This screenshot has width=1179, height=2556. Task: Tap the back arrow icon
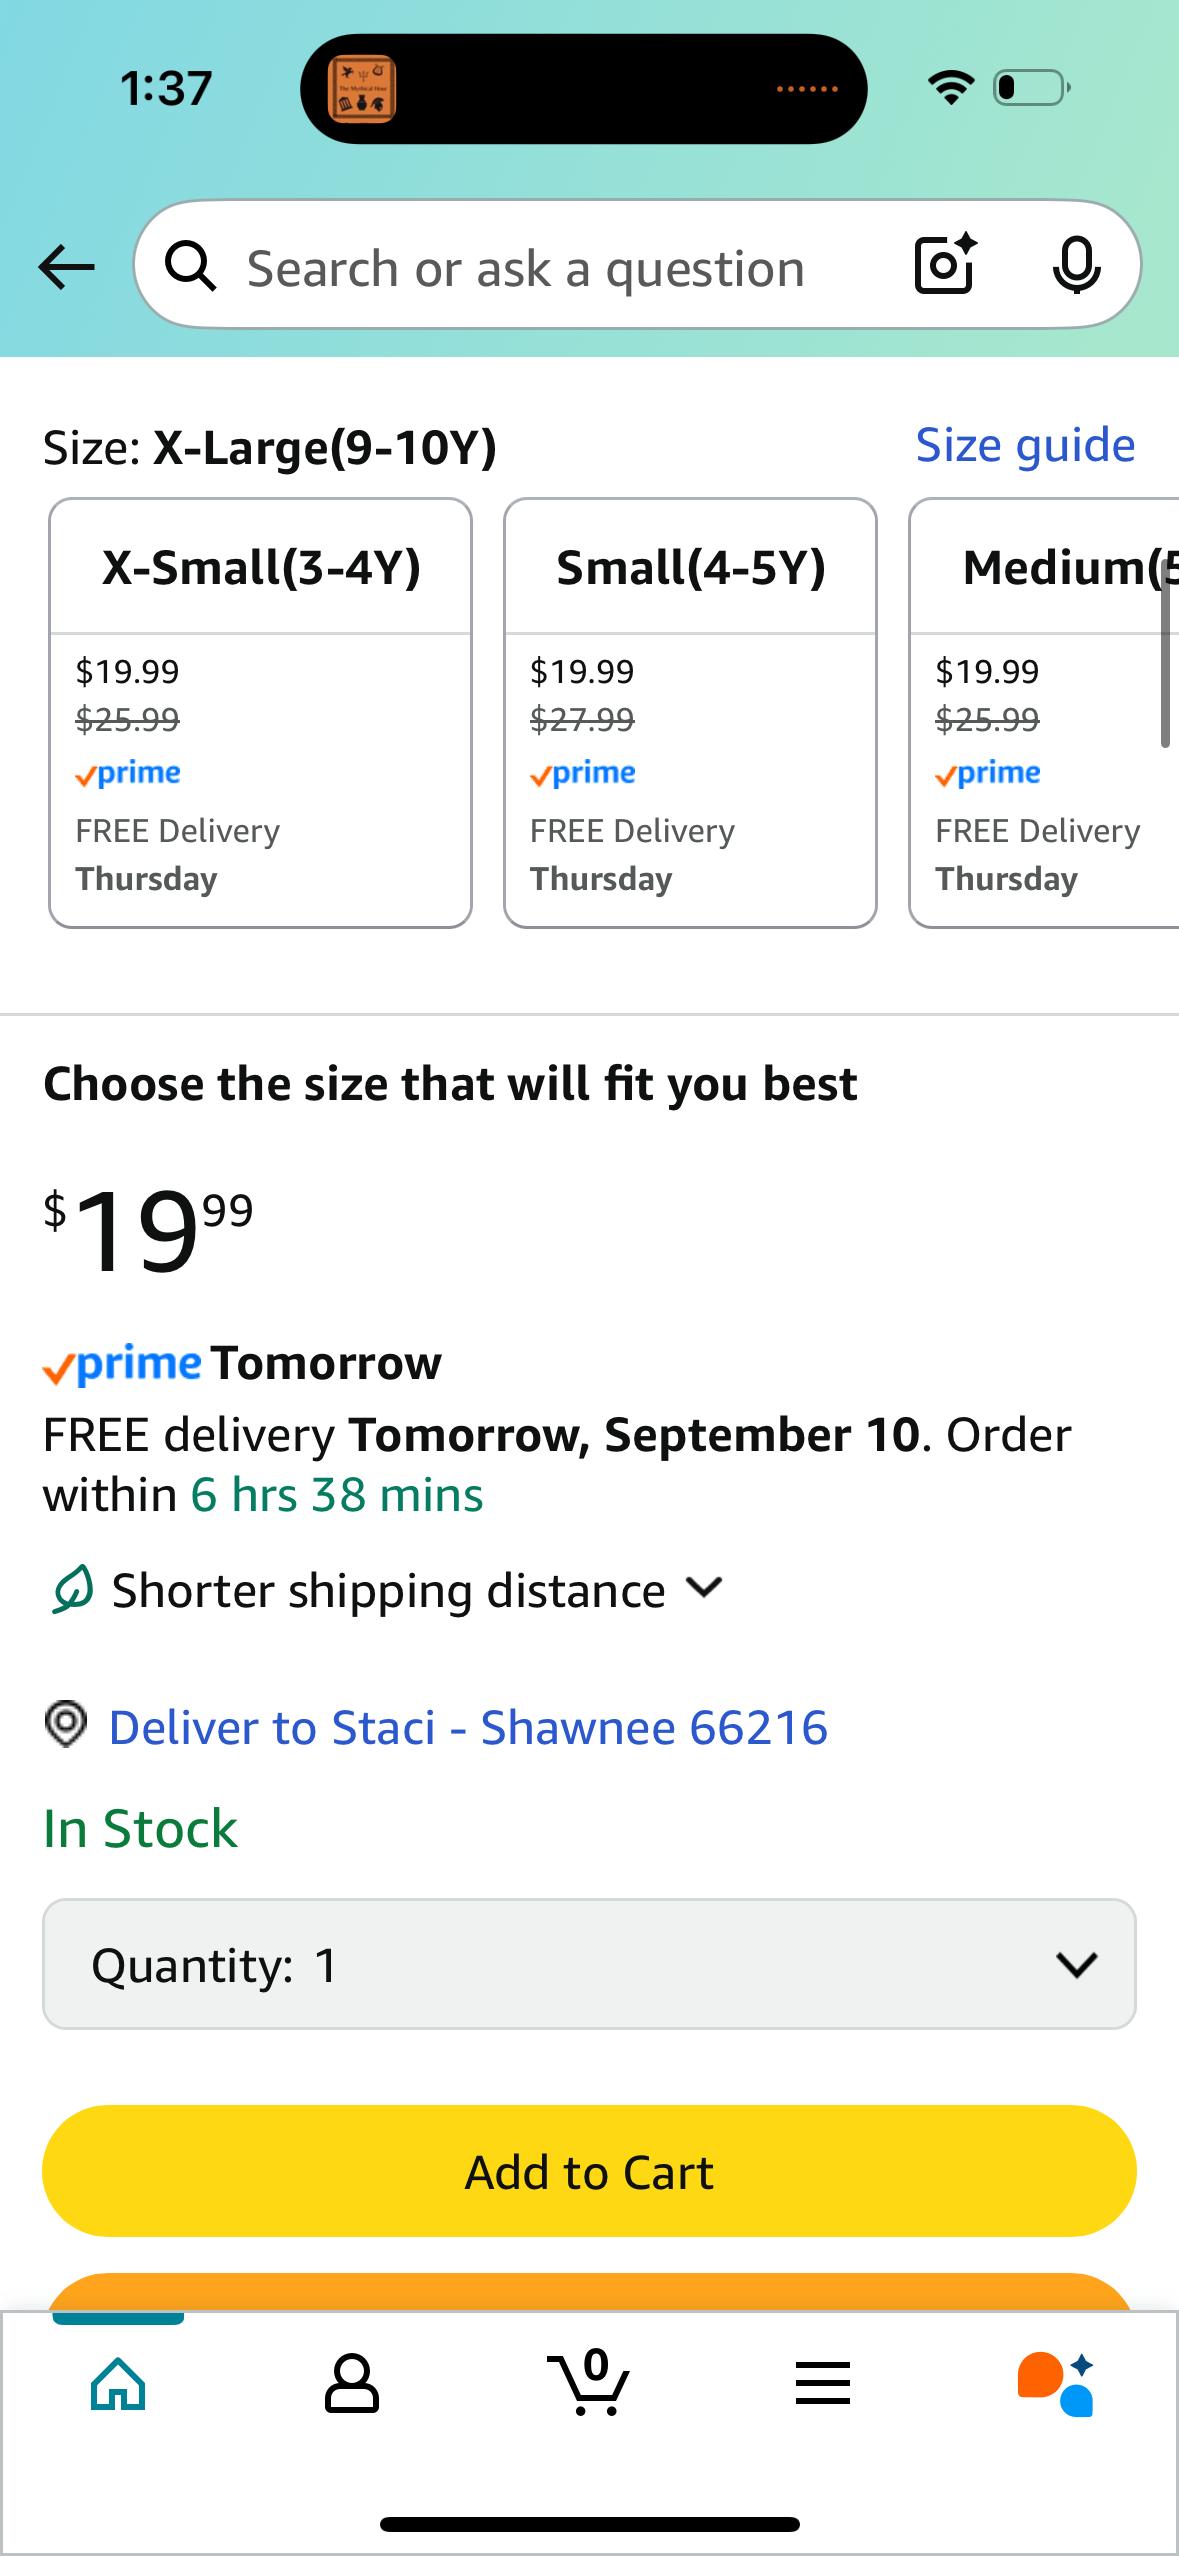pyautogui.click(x=66, y=267)
